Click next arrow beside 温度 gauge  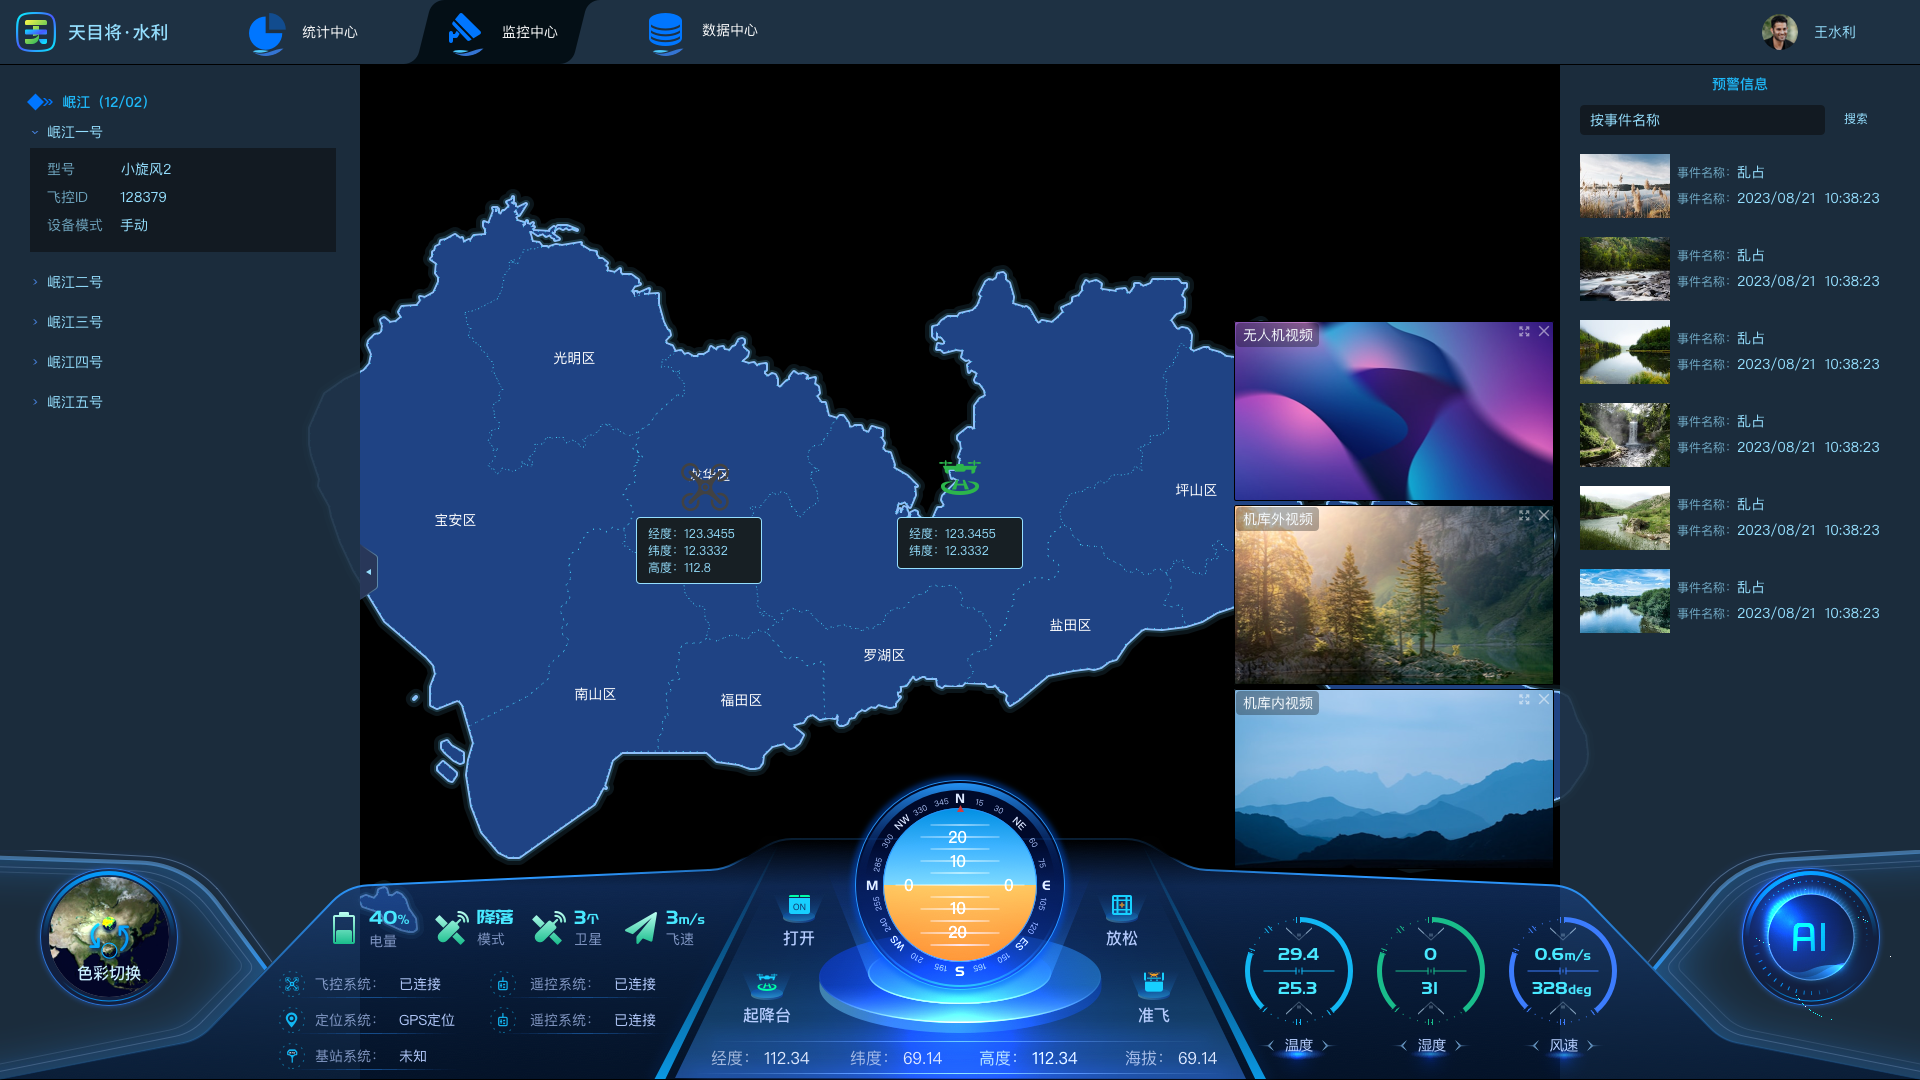[x=1326, y=1045]
